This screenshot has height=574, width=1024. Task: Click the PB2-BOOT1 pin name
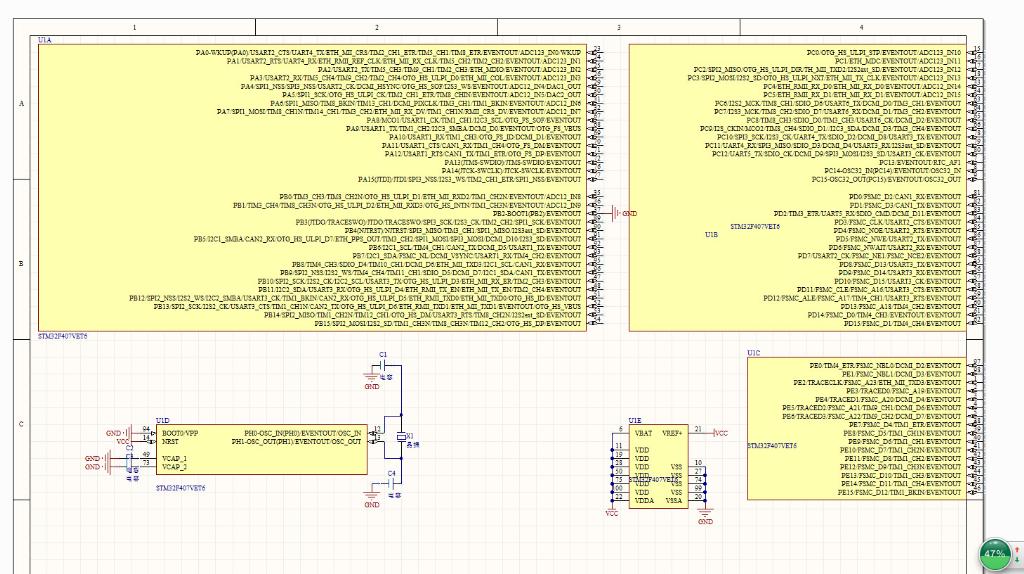[x=537, y=214]
